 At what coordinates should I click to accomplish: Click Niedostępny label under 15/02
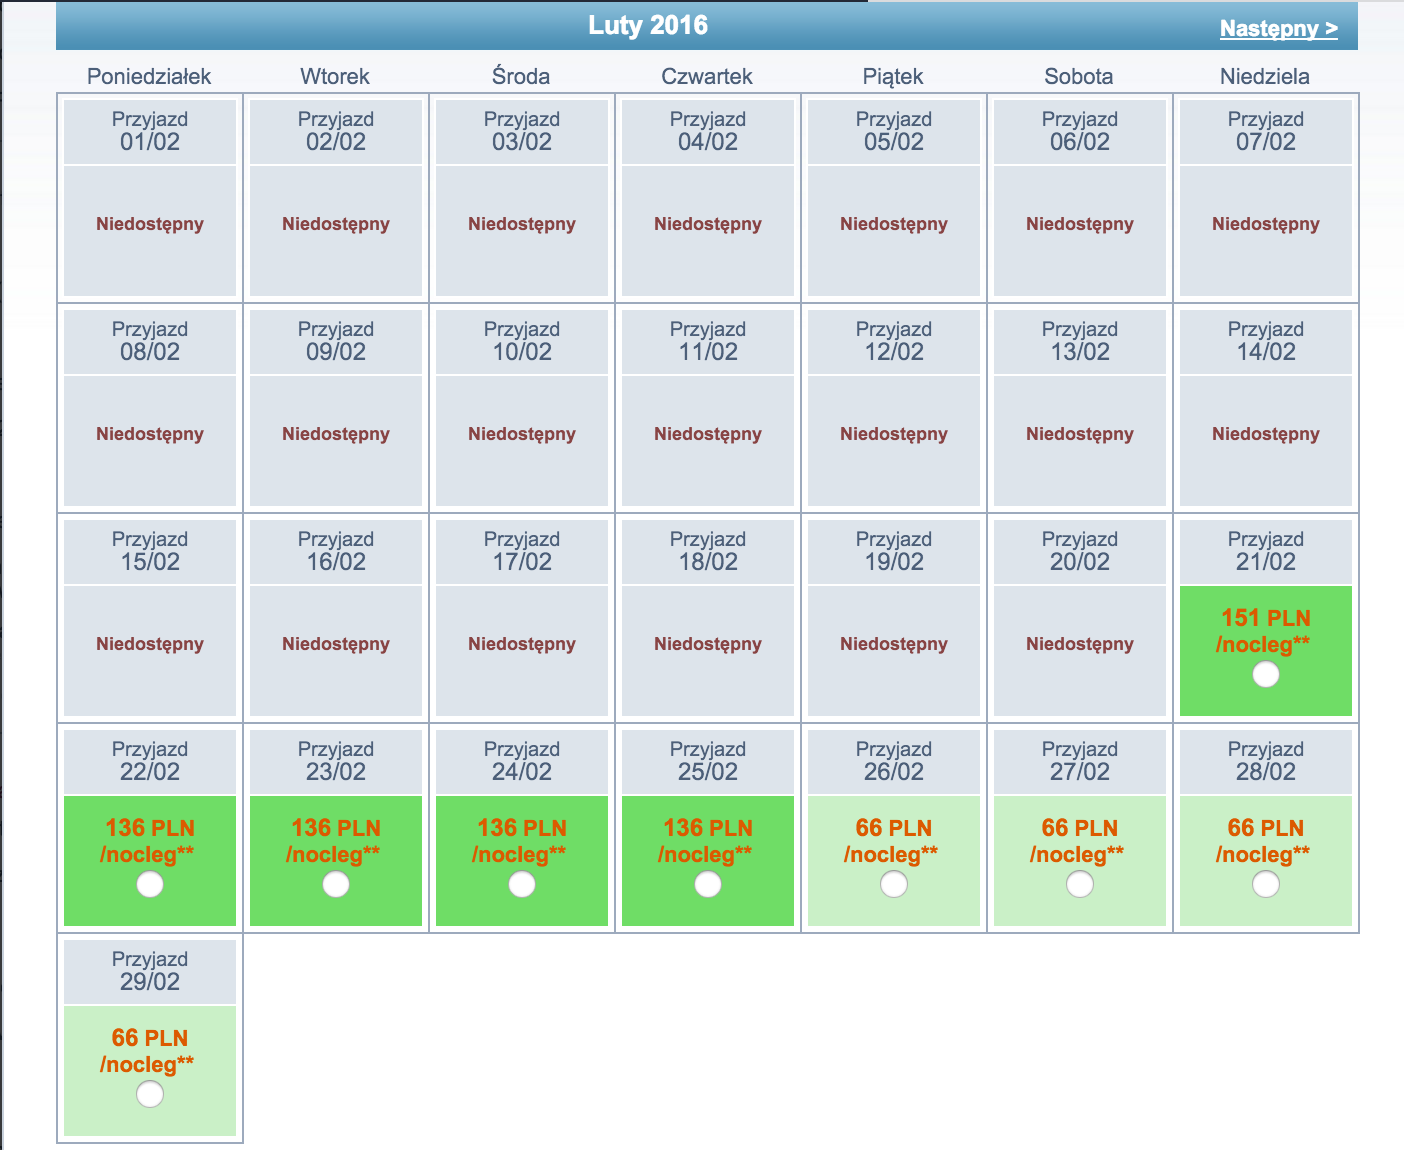[x=150, y=644]
